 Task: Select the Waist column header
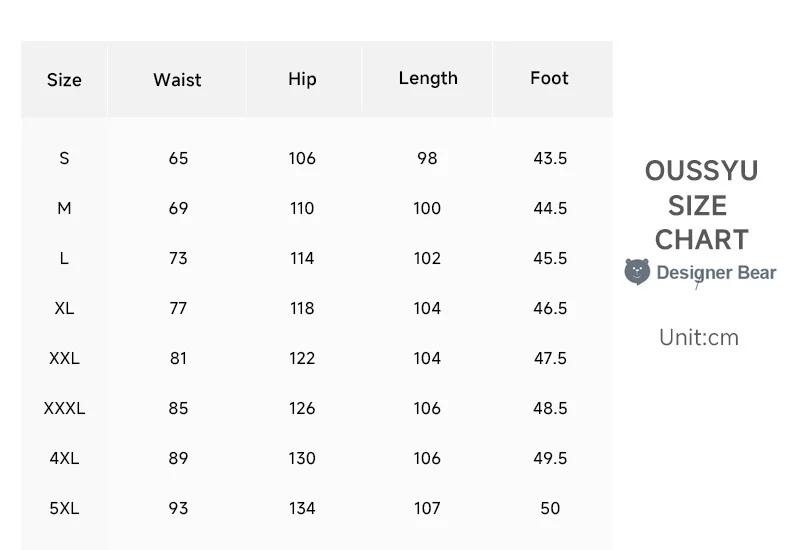pos(177,80)
